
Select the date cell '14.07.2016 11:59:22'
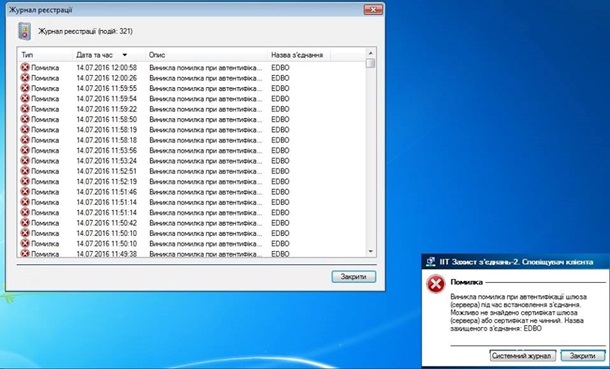tap(107, 109)
